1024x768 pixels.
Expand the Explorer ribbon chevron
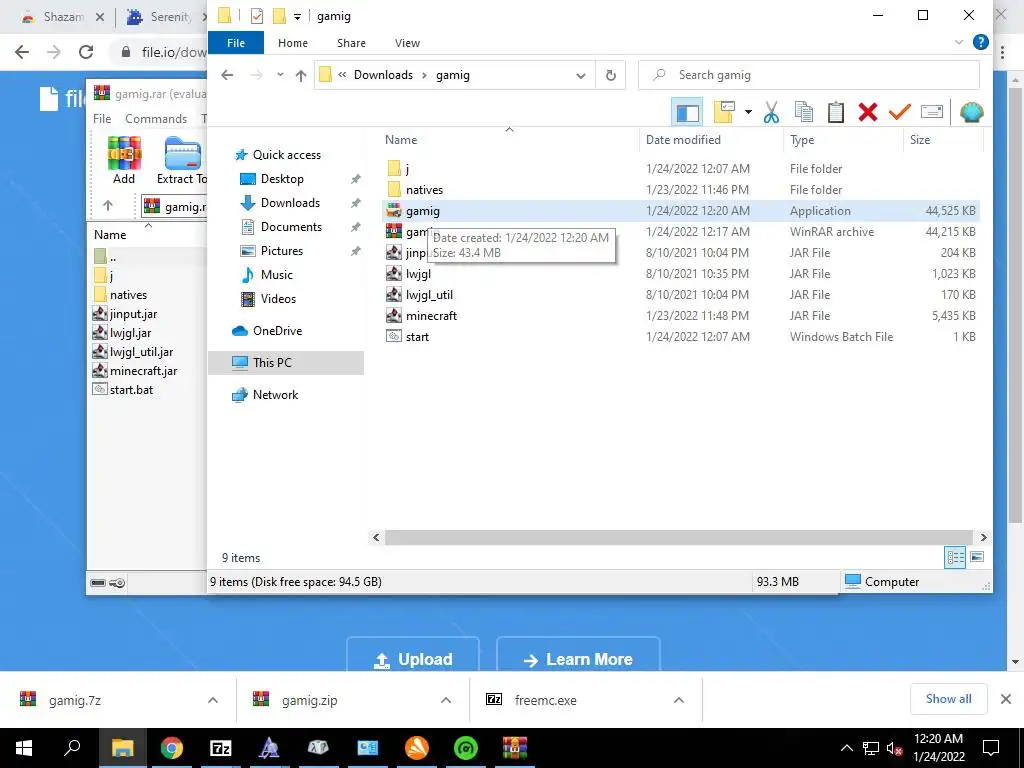pos(959,42)
